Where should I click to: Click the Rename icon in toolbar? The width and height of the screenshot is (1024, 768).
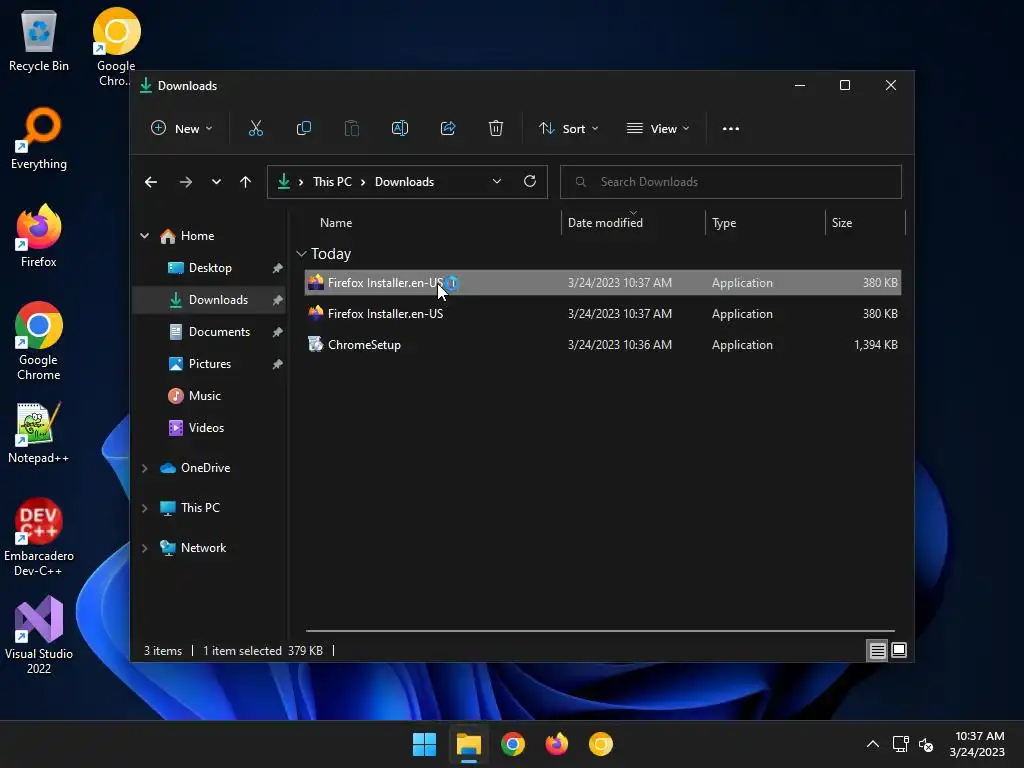pyautogui.click(x=400, y=129)
